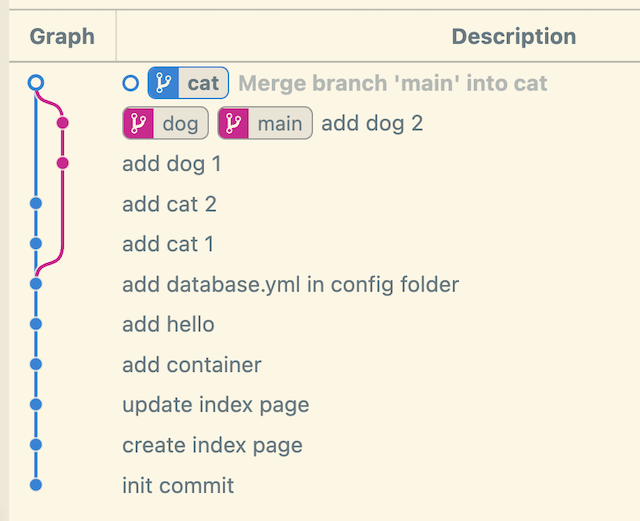The height and width of the screenshot is (521, 640).
Task: Click the magenta graph node for add dog 2
Action: pyautogui.click(x=63, y=123)
